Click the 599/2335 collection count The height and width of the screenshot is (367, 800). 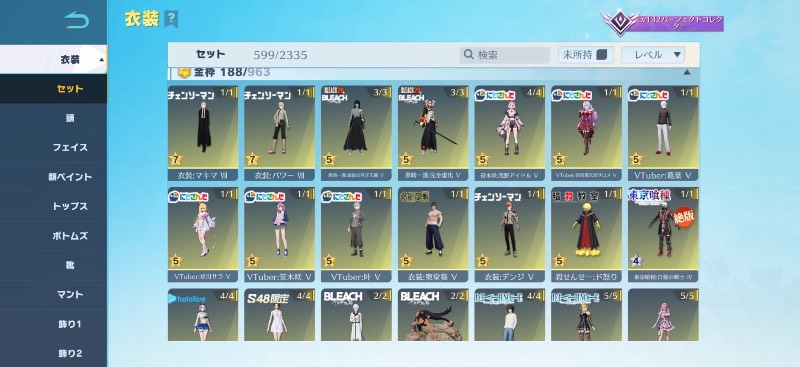click(x=280, y=55)
